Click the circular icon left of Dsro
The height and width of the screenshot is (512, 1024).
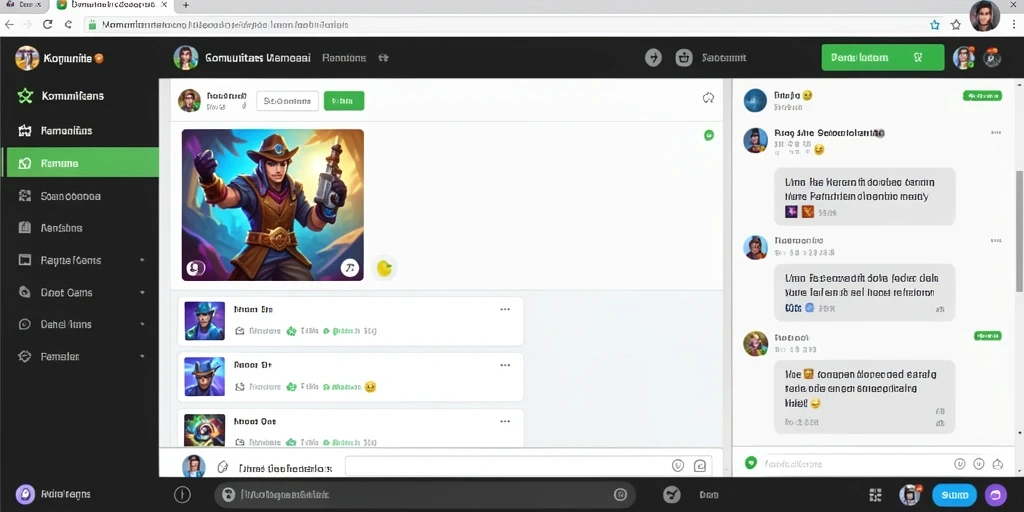(x=671, y=494)
